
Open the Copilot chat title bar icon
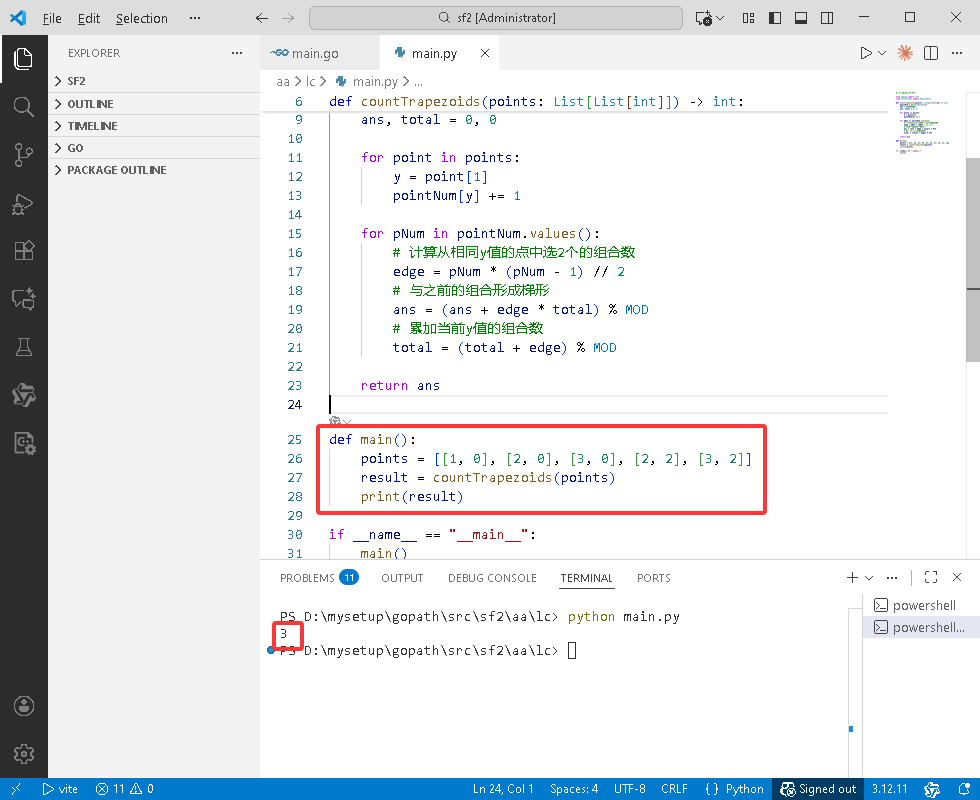704,18
